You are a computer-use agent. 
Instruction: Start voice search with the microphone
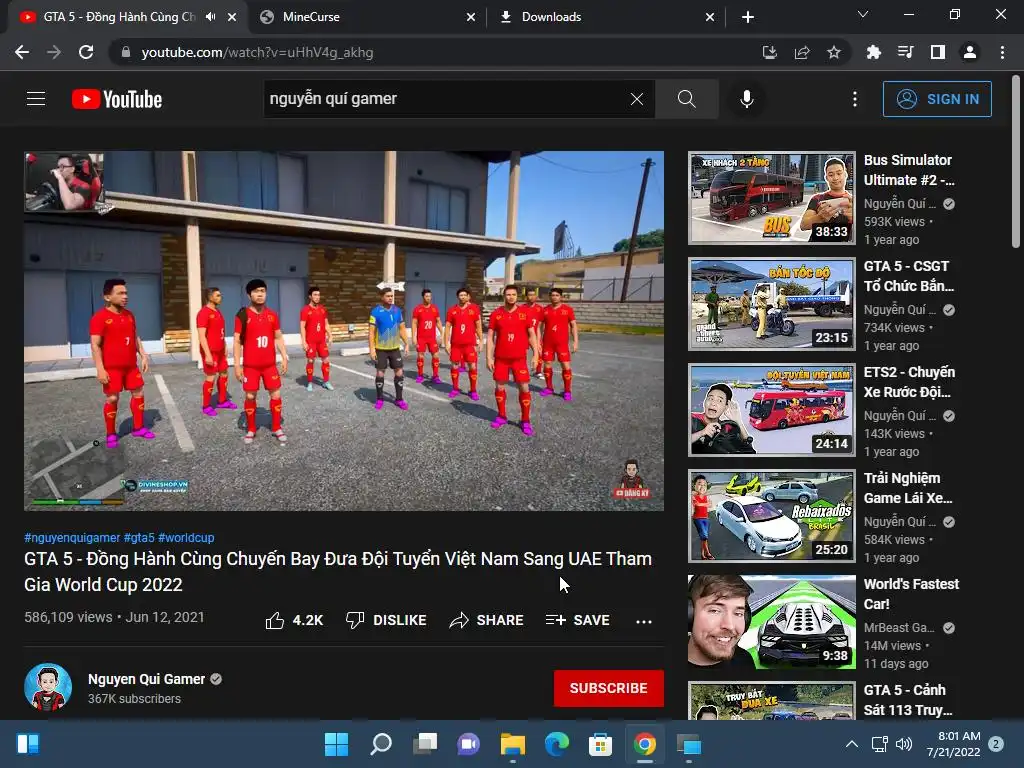(746, 99)
